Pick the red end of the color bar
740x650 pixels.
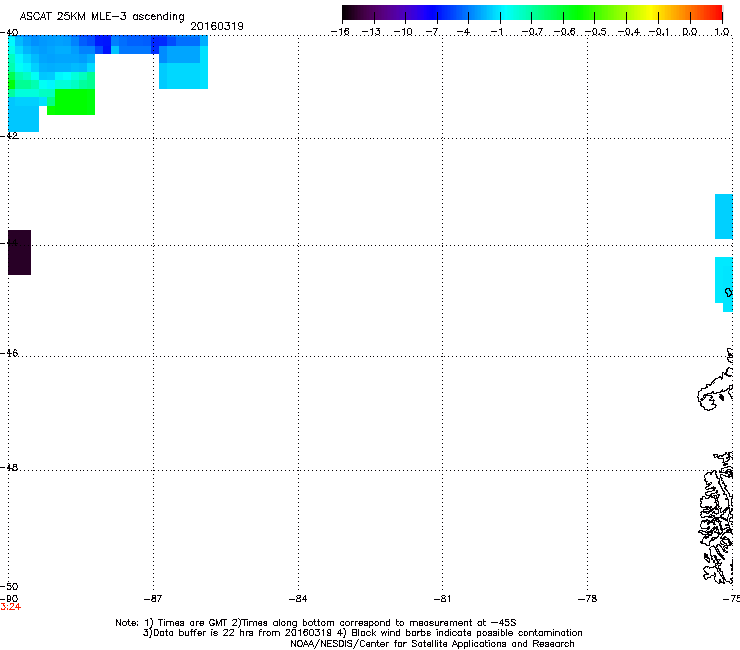715,12
